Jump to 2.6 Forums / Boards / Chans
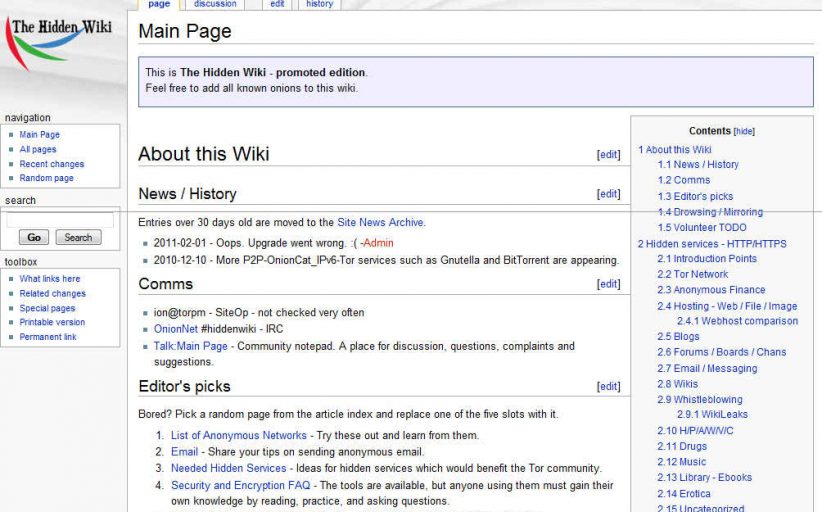This screenshot has width=822, height=512. 722,352
